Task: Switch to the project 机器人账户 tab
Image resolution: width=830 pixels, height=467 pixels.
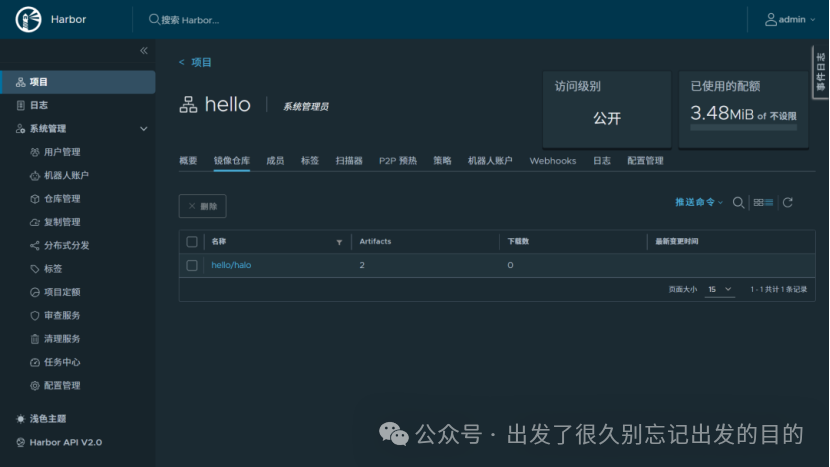Action: point(490,160)
